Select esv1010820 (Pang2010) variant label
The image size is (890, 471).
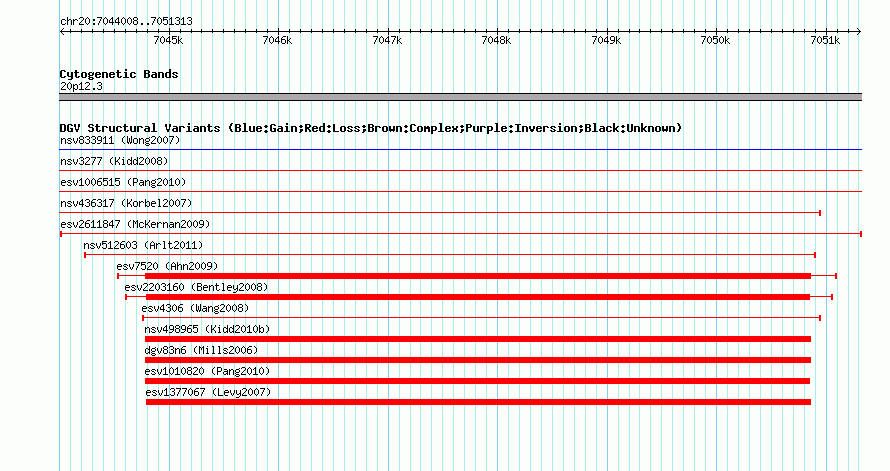pyautogui.click(x=207, y=371)
